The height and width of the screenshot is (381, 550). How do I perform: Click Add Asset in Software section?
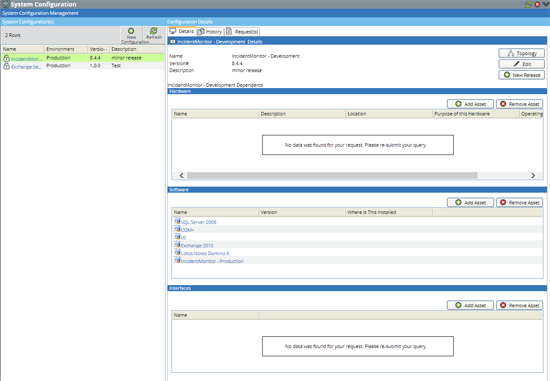pos(470,203)
